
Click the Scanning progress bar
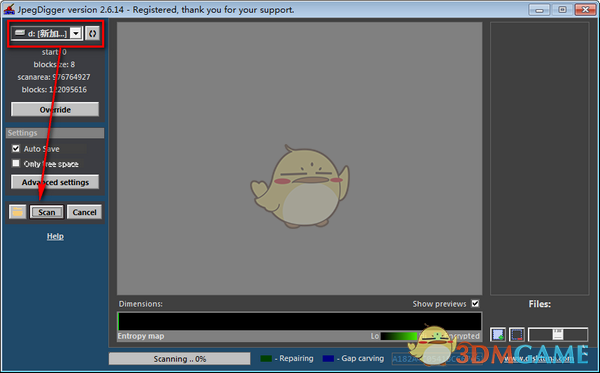(x=179, y=359)
